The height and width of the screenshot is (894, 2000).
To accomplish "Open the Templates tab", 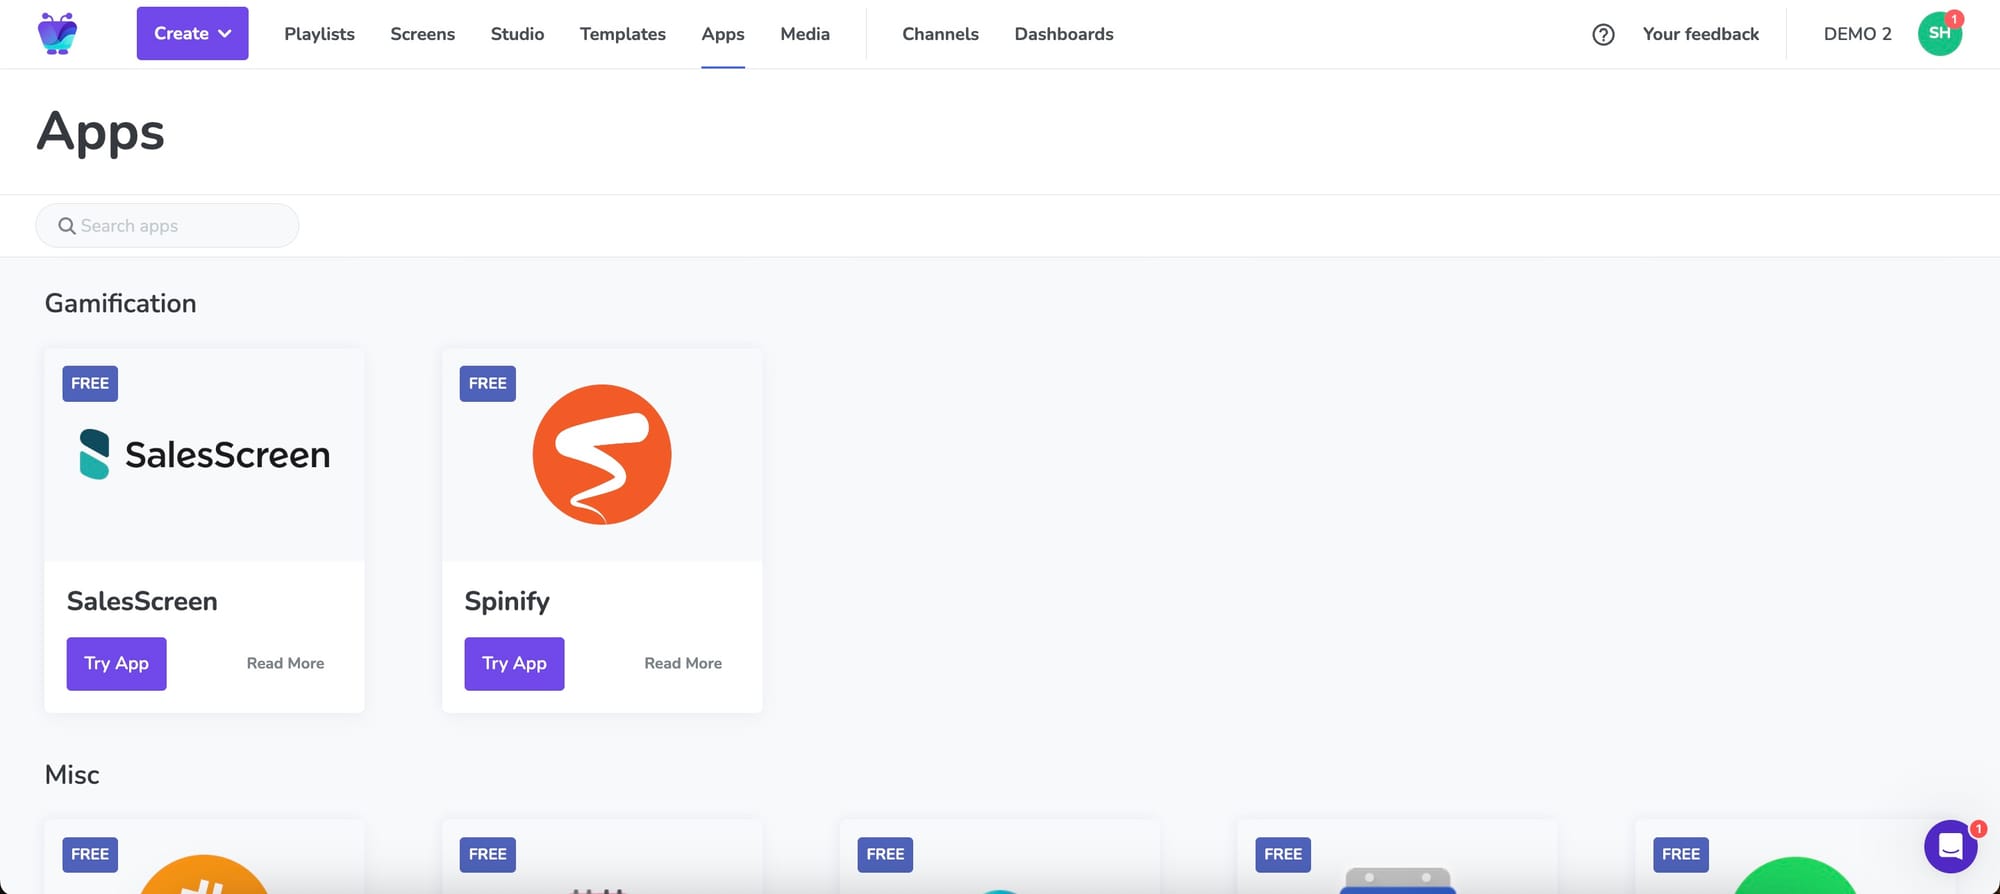I will [x=622, y=34].
